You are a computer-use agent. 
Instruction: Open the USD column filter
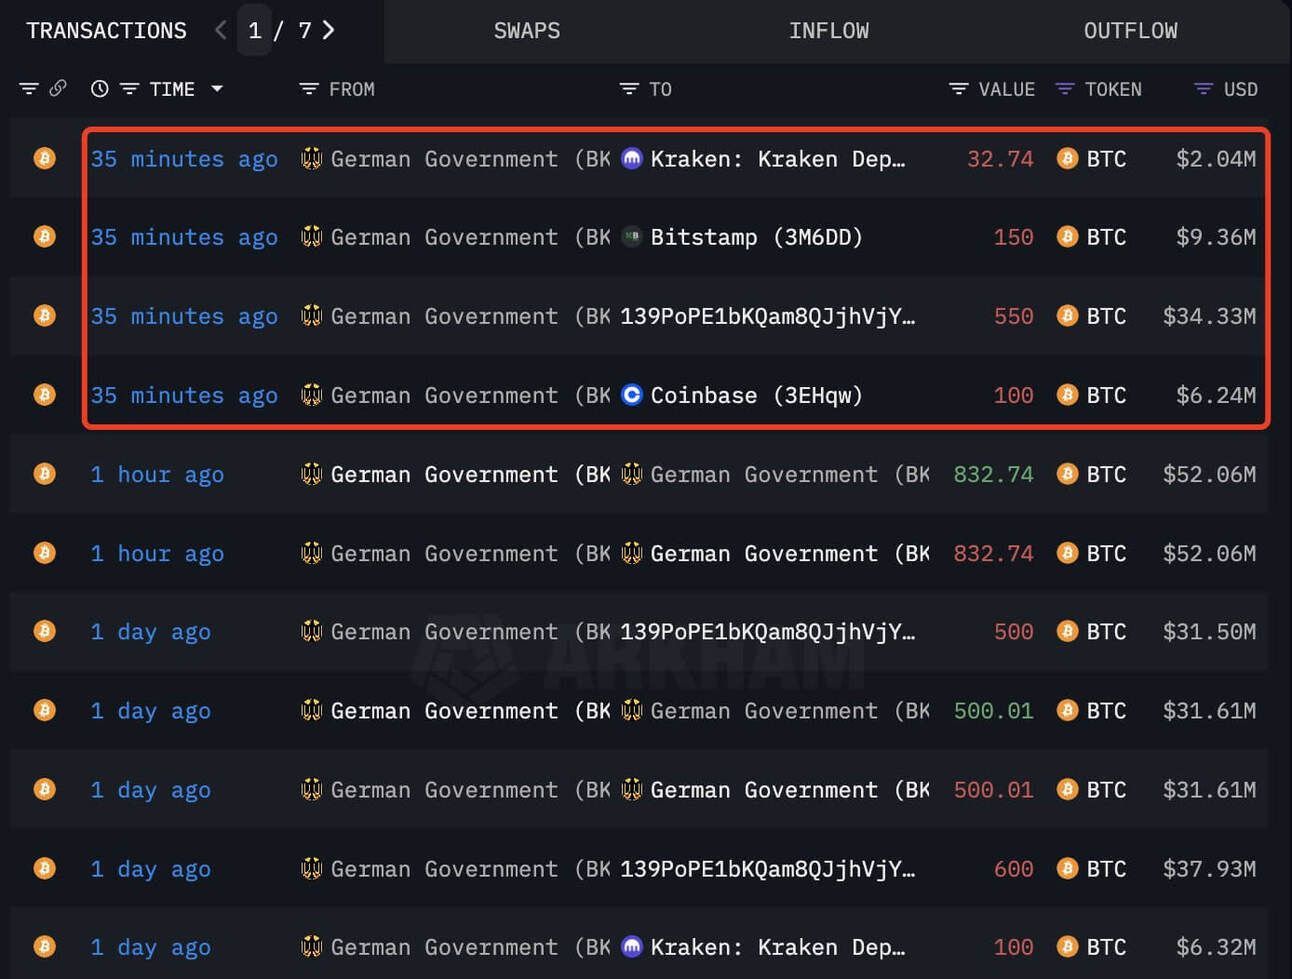tap(1204, 89)
